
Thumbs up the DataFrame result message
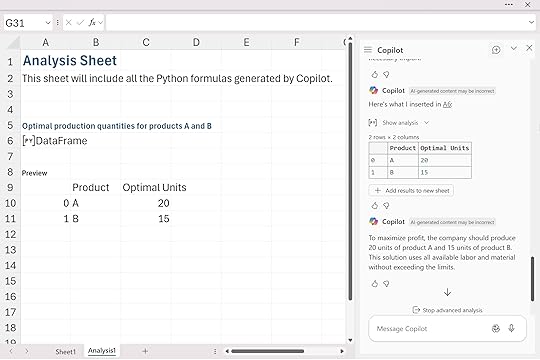(x=375, y=206)
